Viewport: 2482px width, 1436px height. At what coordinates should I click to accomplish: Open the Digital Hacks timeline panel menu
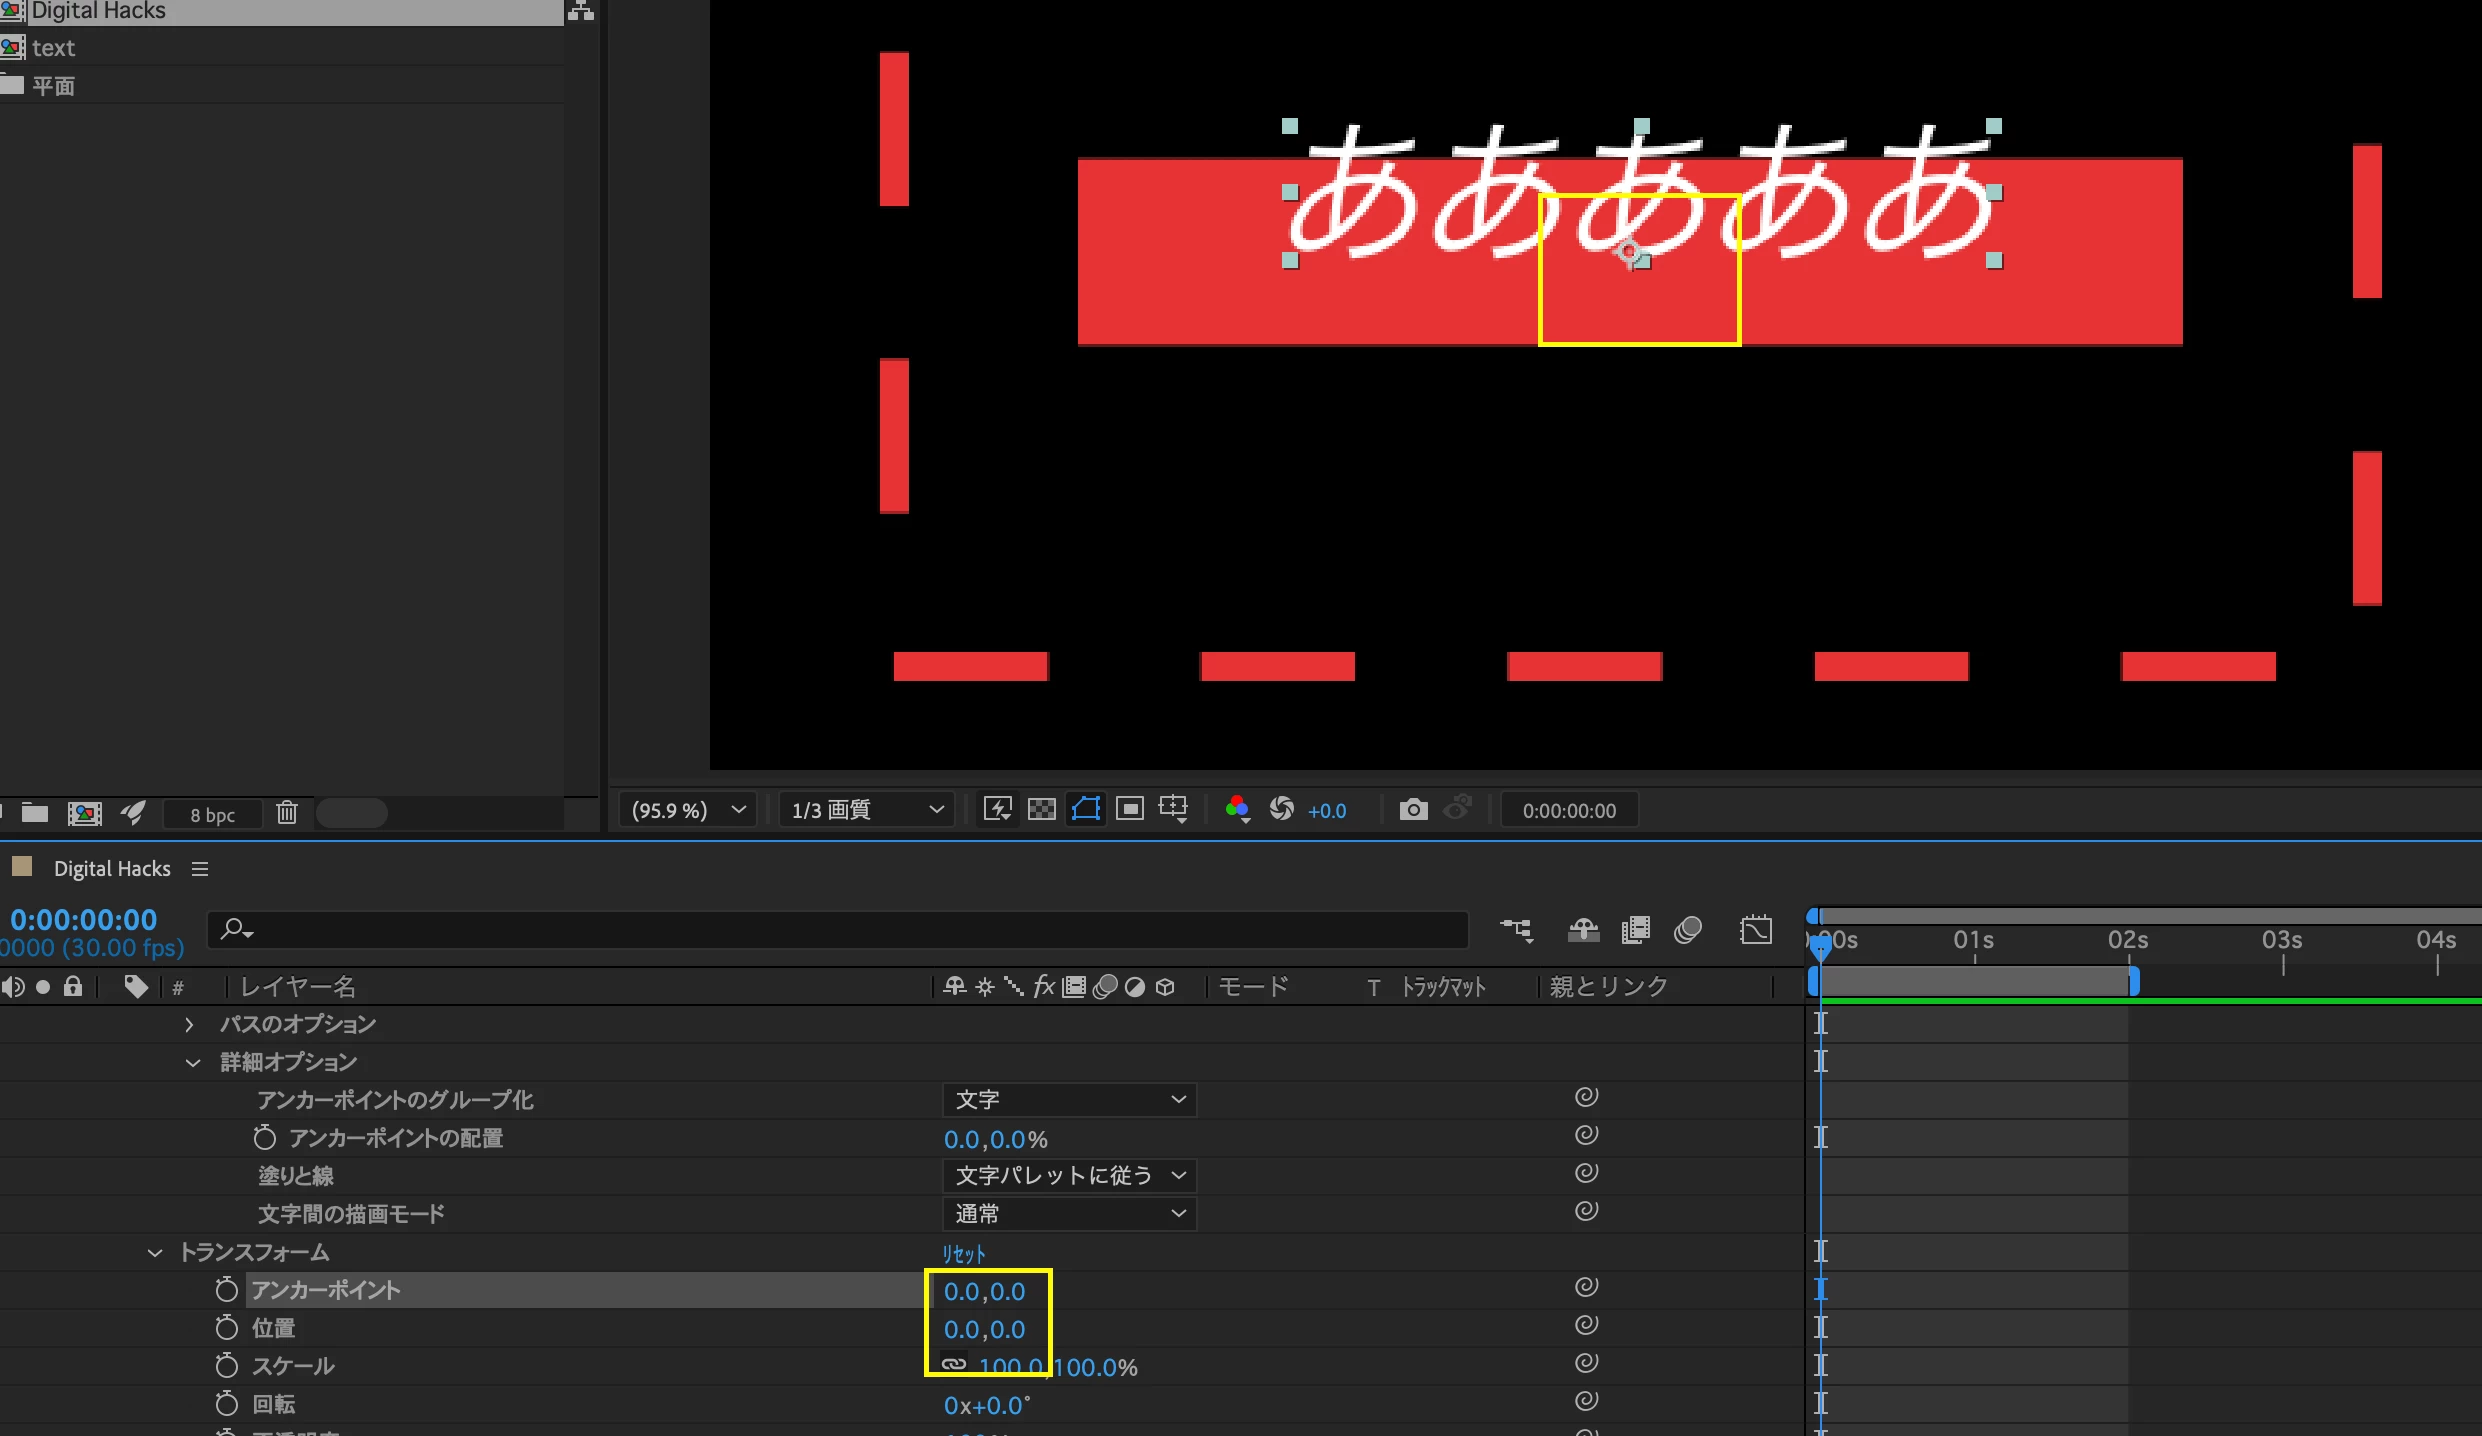point(200,869)
